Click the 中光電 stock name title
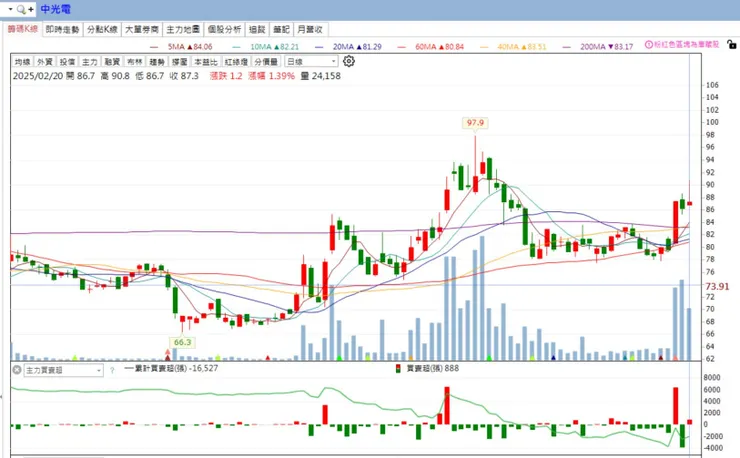The height and width of the screenshot is (458, 740). (x=55, y=9)
